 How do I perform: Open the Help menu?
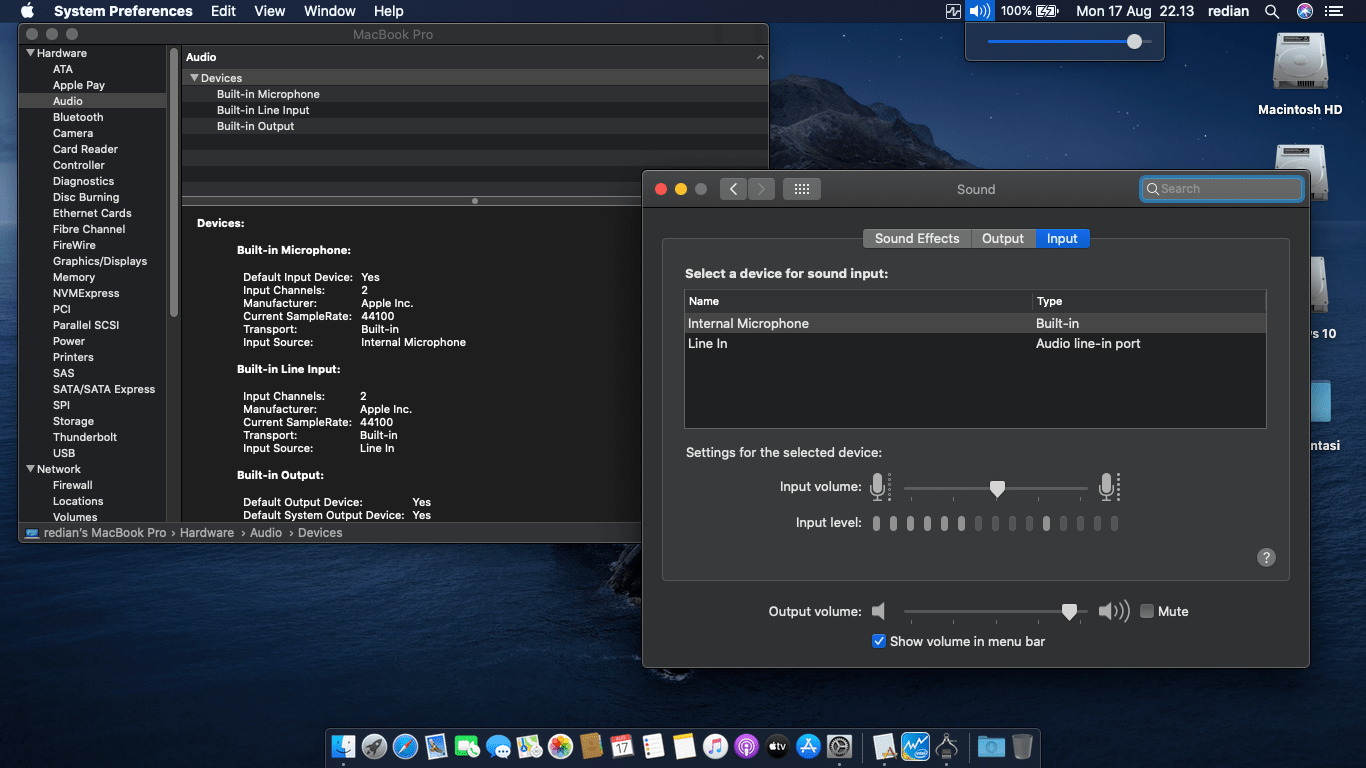click(389, 11)
